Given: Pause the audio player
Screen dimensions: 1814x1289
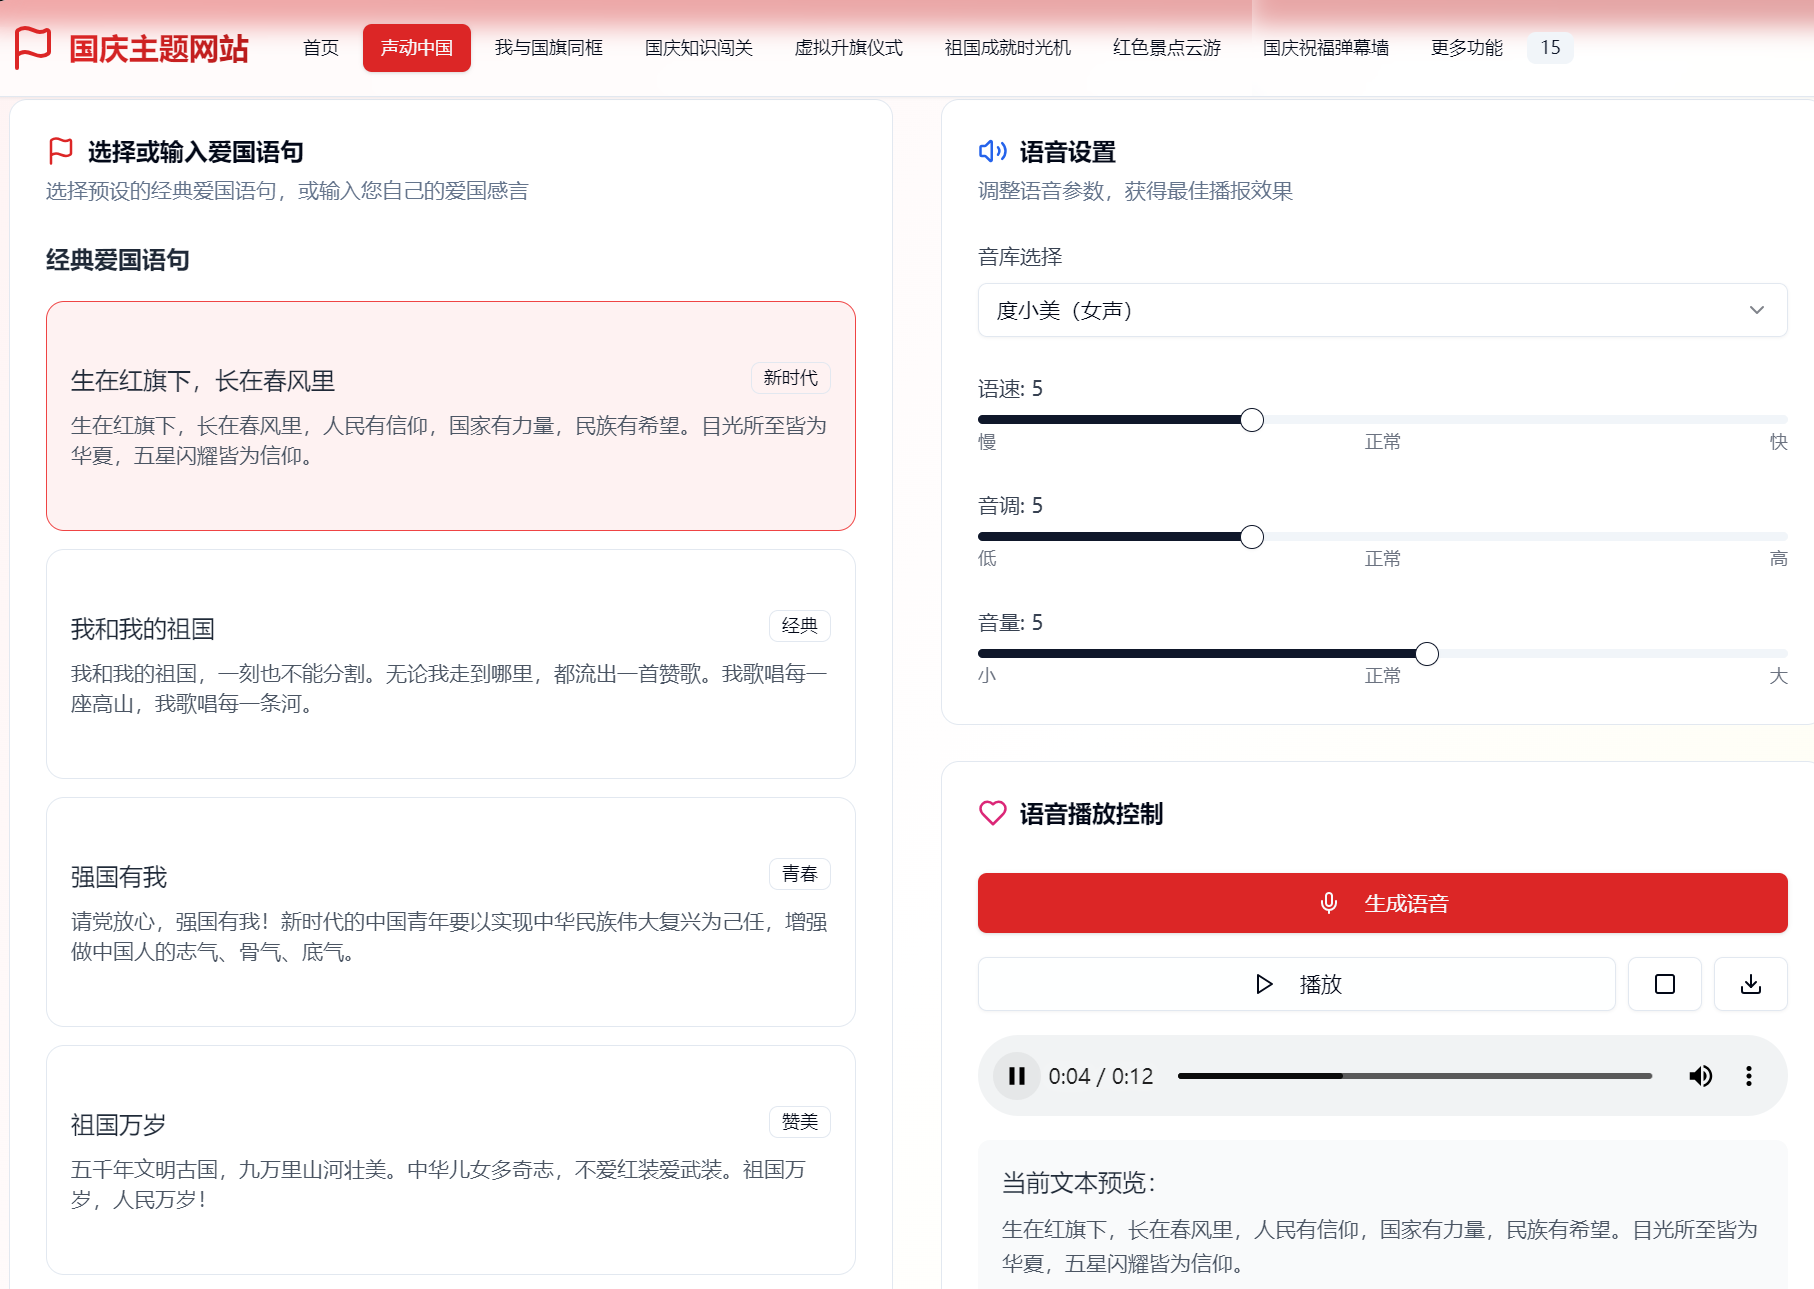Looking at the screenshot, I should [x=1017, y=1076].
